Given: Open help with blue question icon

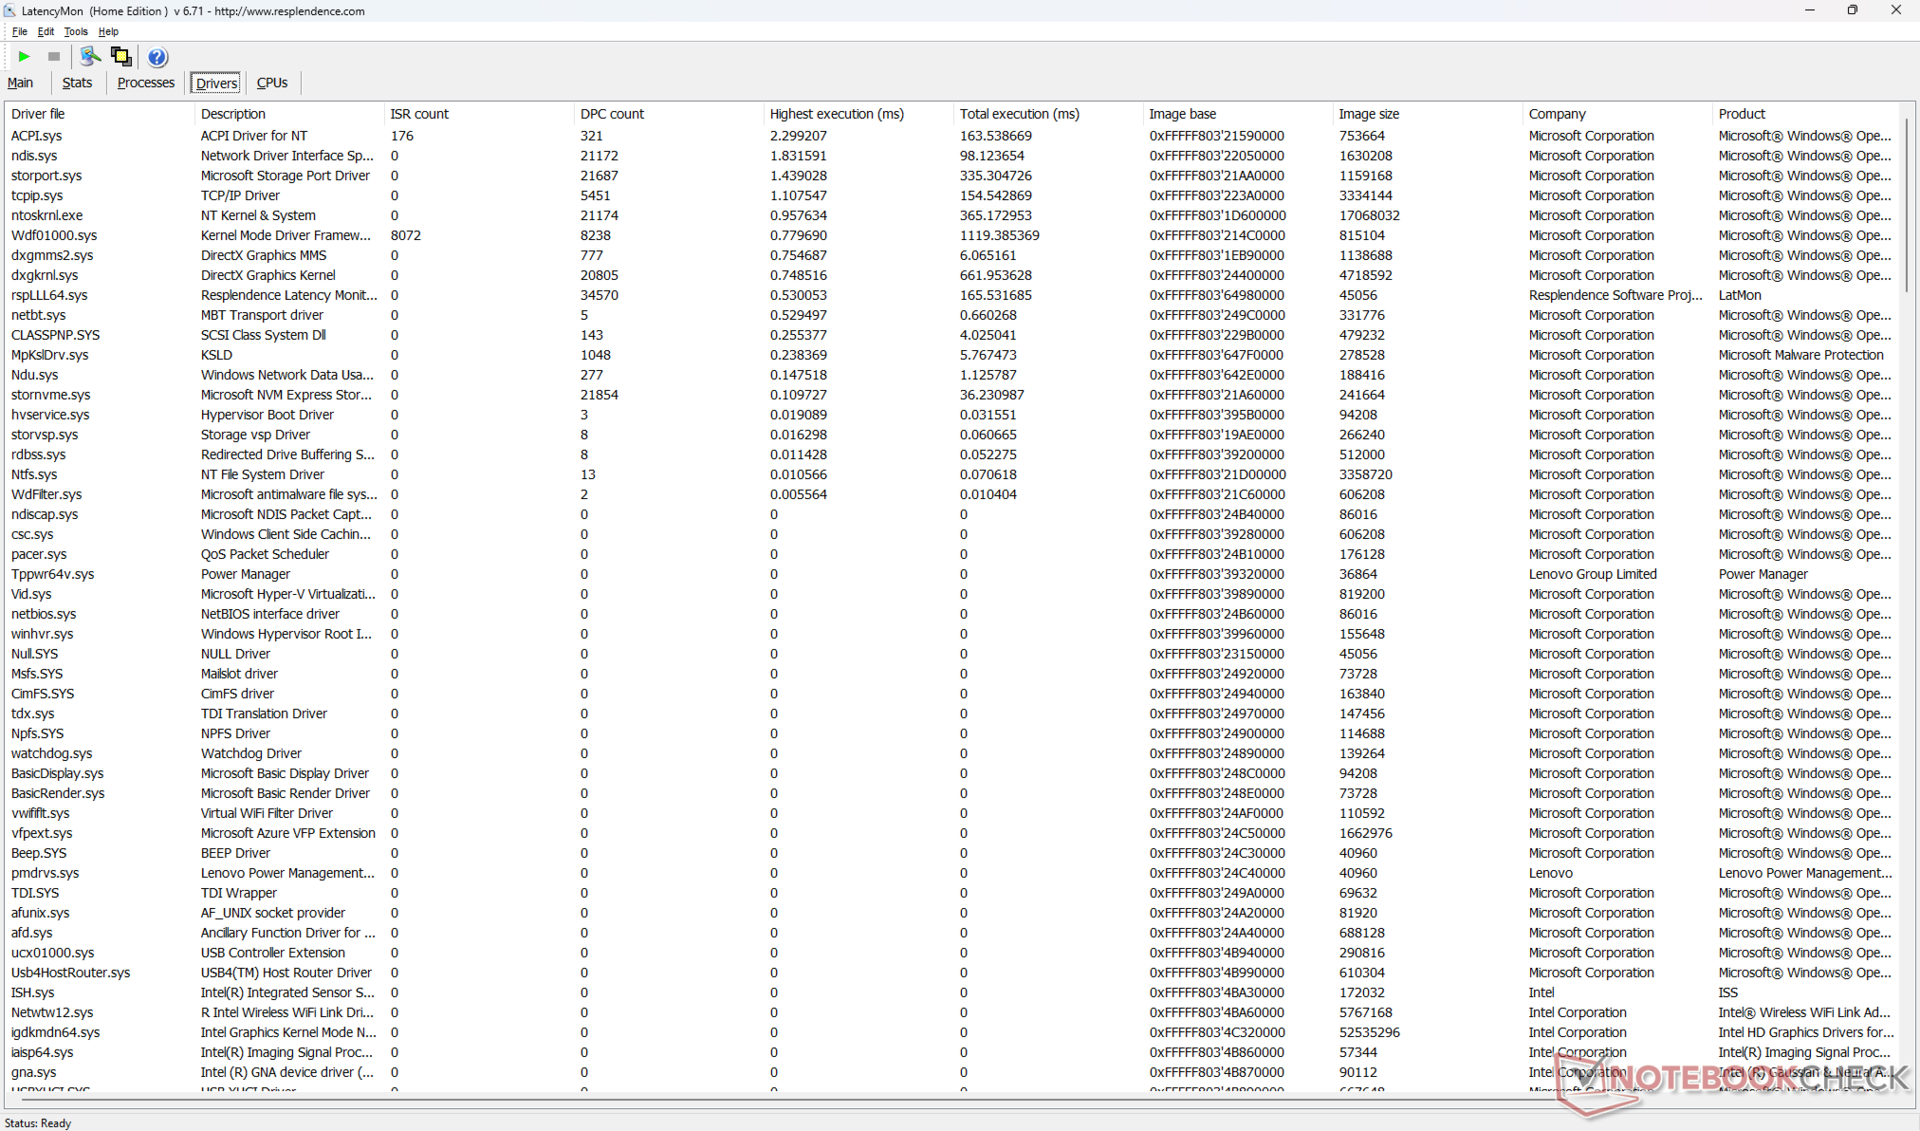Looking at the screenshot, I should (157, 57).
